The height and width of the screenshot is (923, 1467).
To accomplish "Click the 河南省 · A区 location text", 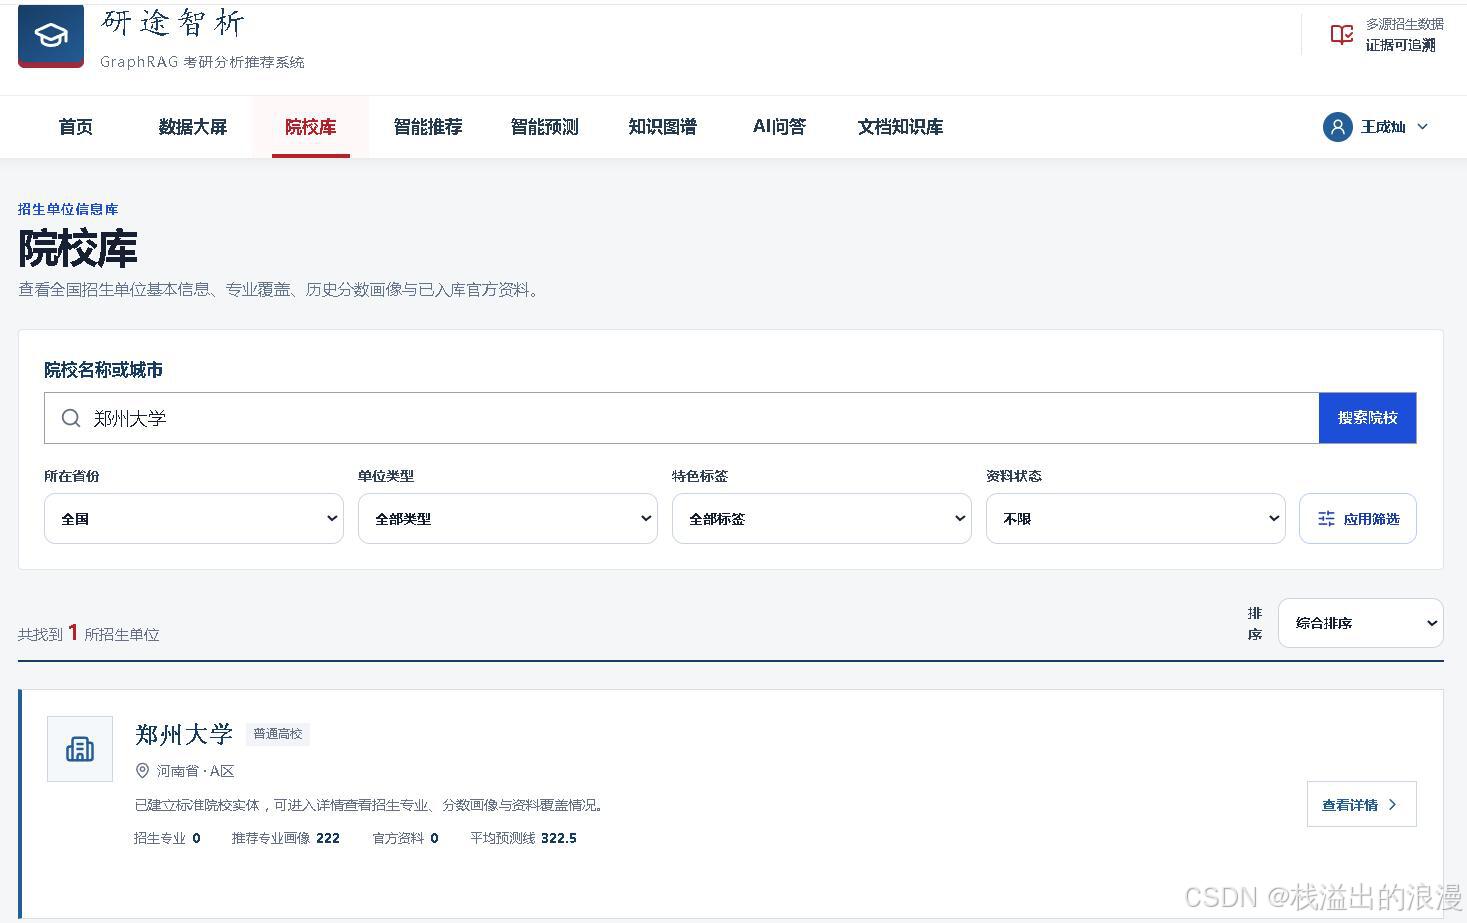I will [196, 771].
